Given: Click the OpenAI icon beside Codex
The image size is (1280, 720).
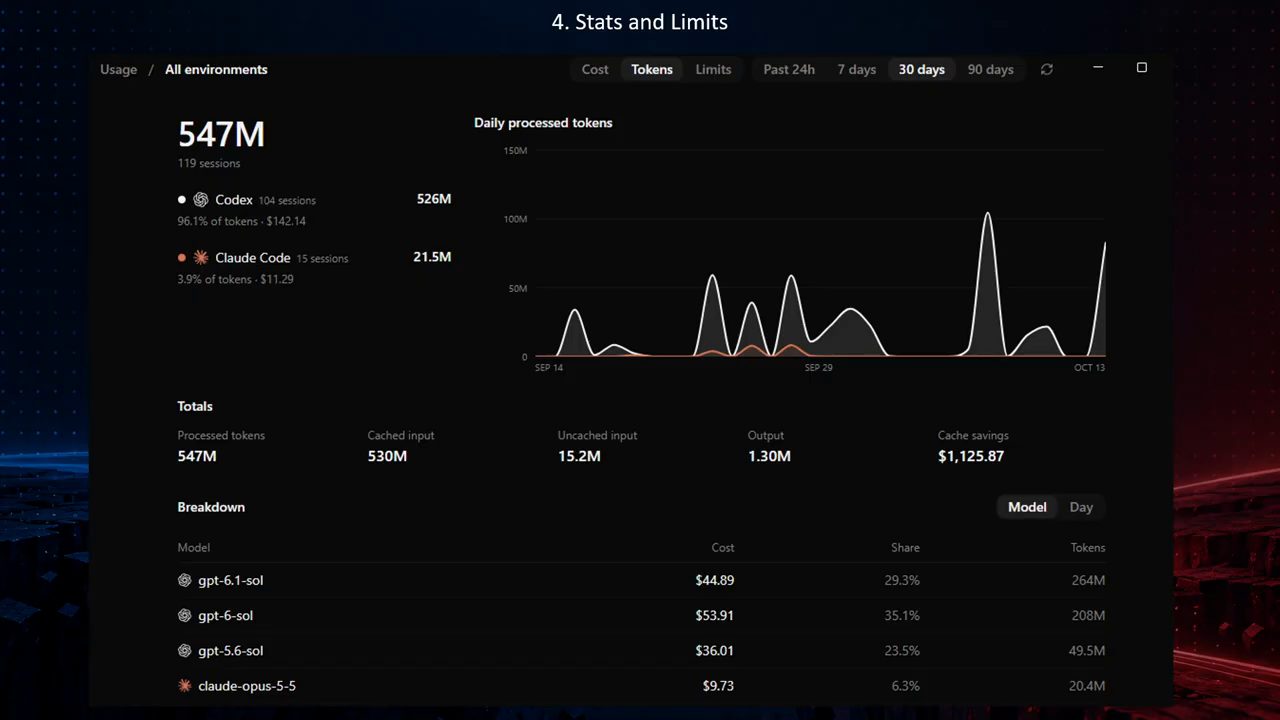Looking at the screenshot, I should [x=201, y=200].
